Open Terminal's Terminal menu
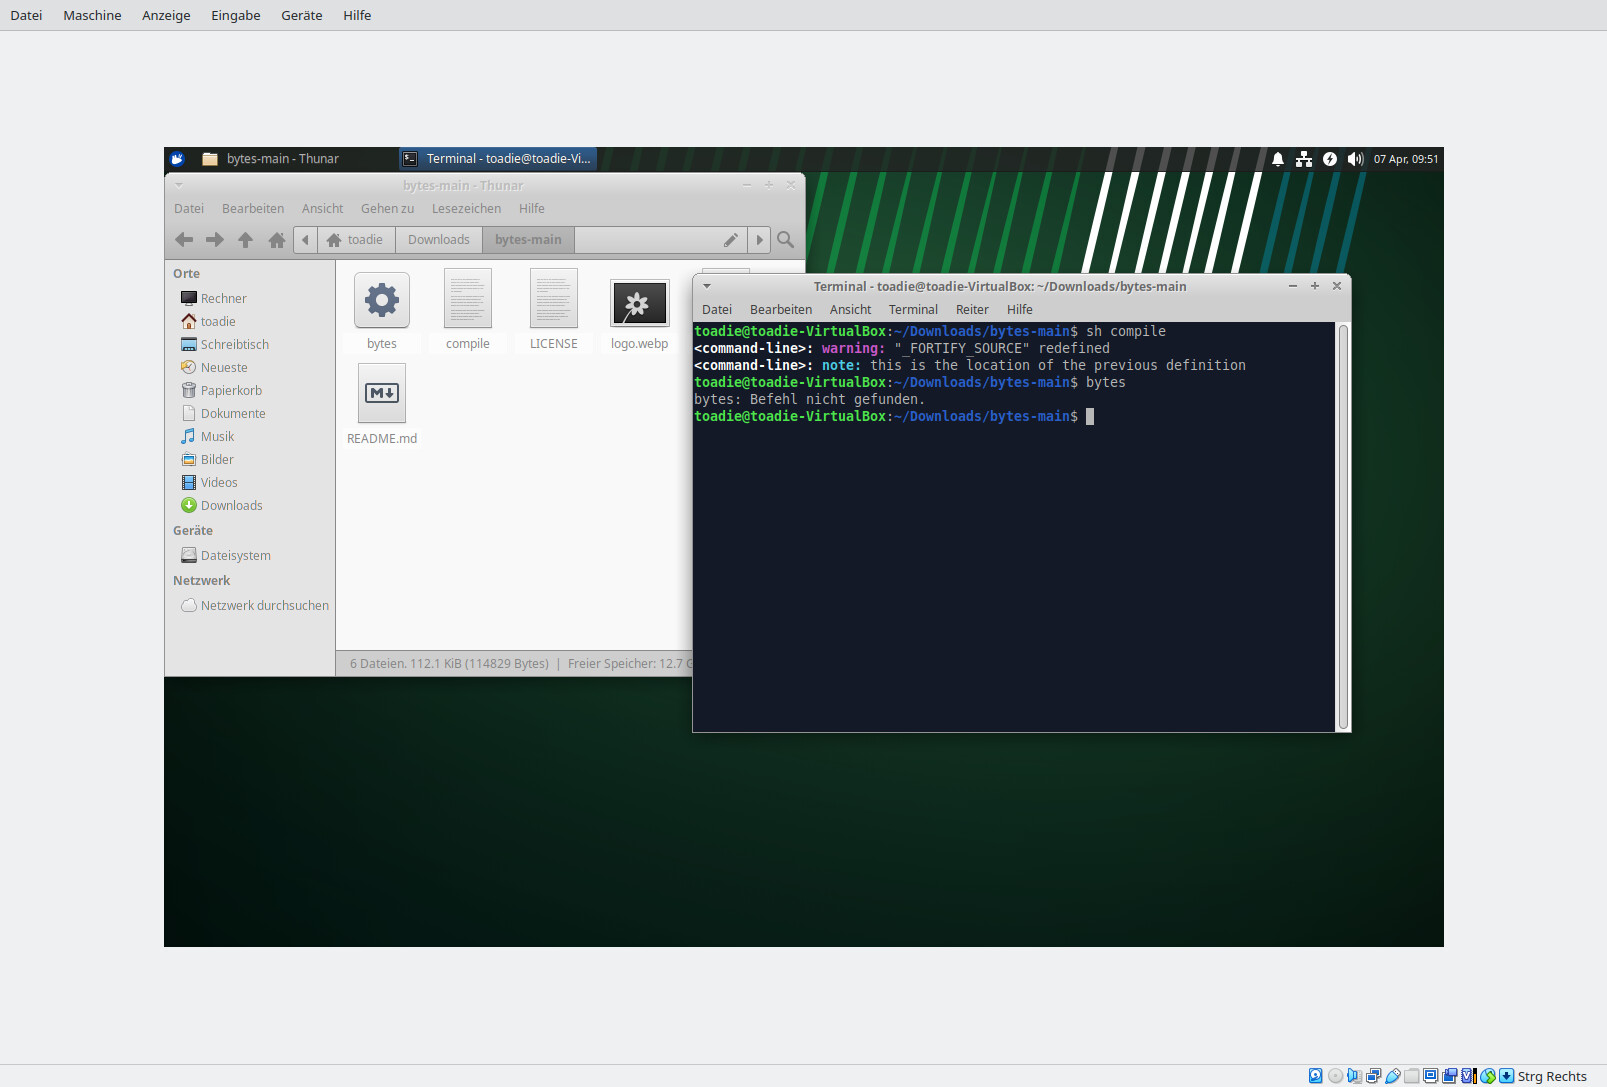 pos(913,309)
